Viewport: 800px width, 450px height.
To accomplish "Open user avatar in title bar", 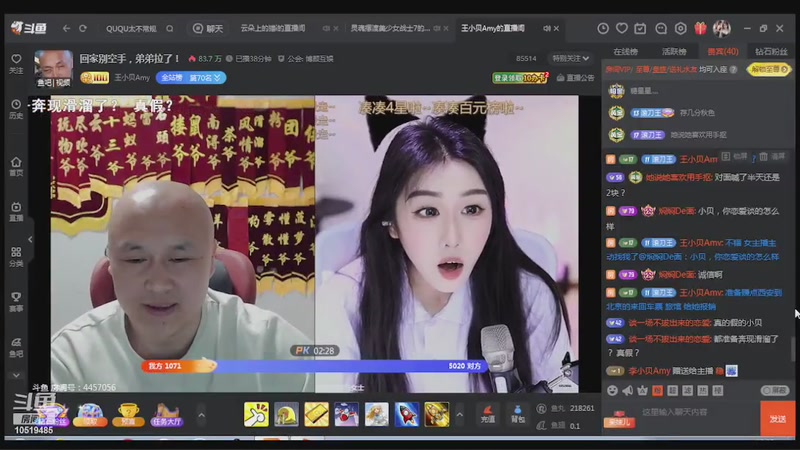I will point(721,29).
